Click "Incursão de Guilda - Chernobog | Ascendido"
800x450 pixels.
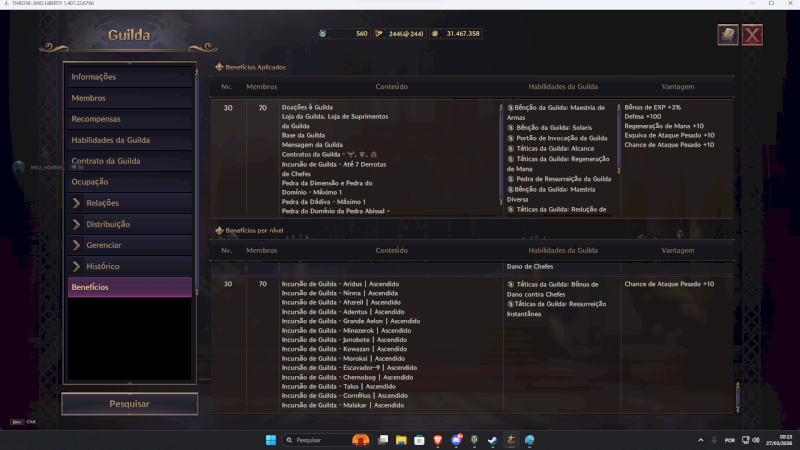347,377
